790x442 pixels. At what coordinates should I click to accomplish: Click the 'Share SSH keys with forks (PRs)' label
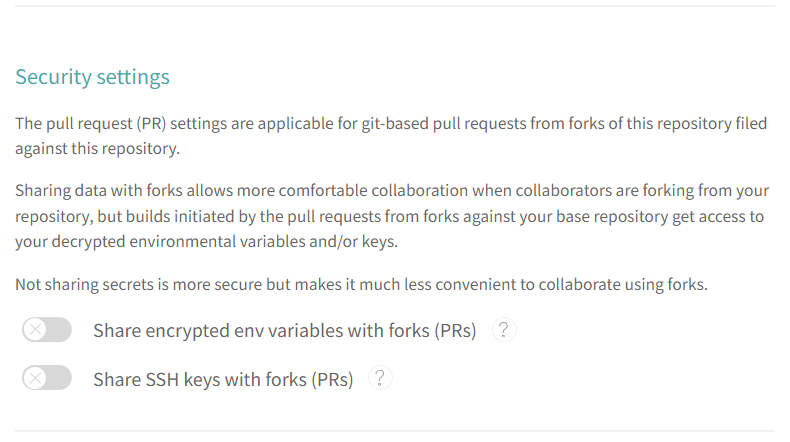tap(223, 379)
